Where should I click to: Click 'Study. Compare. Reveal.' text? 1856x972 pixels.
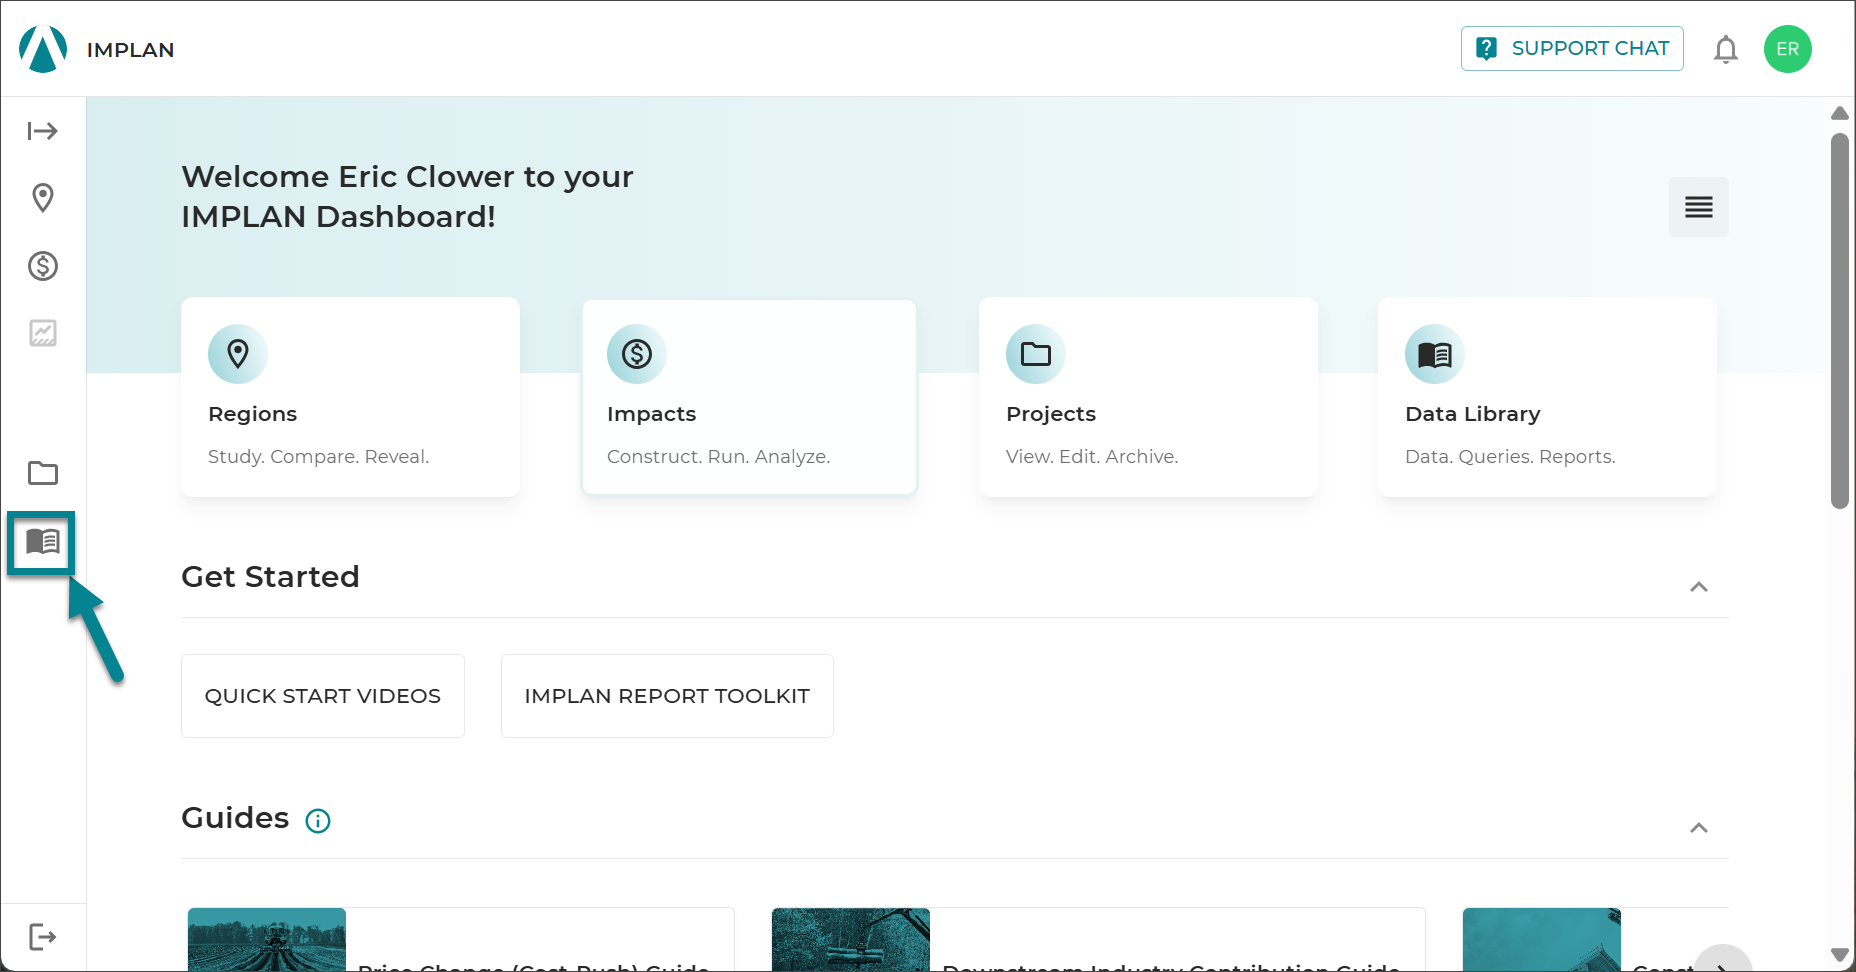[318, 457]
